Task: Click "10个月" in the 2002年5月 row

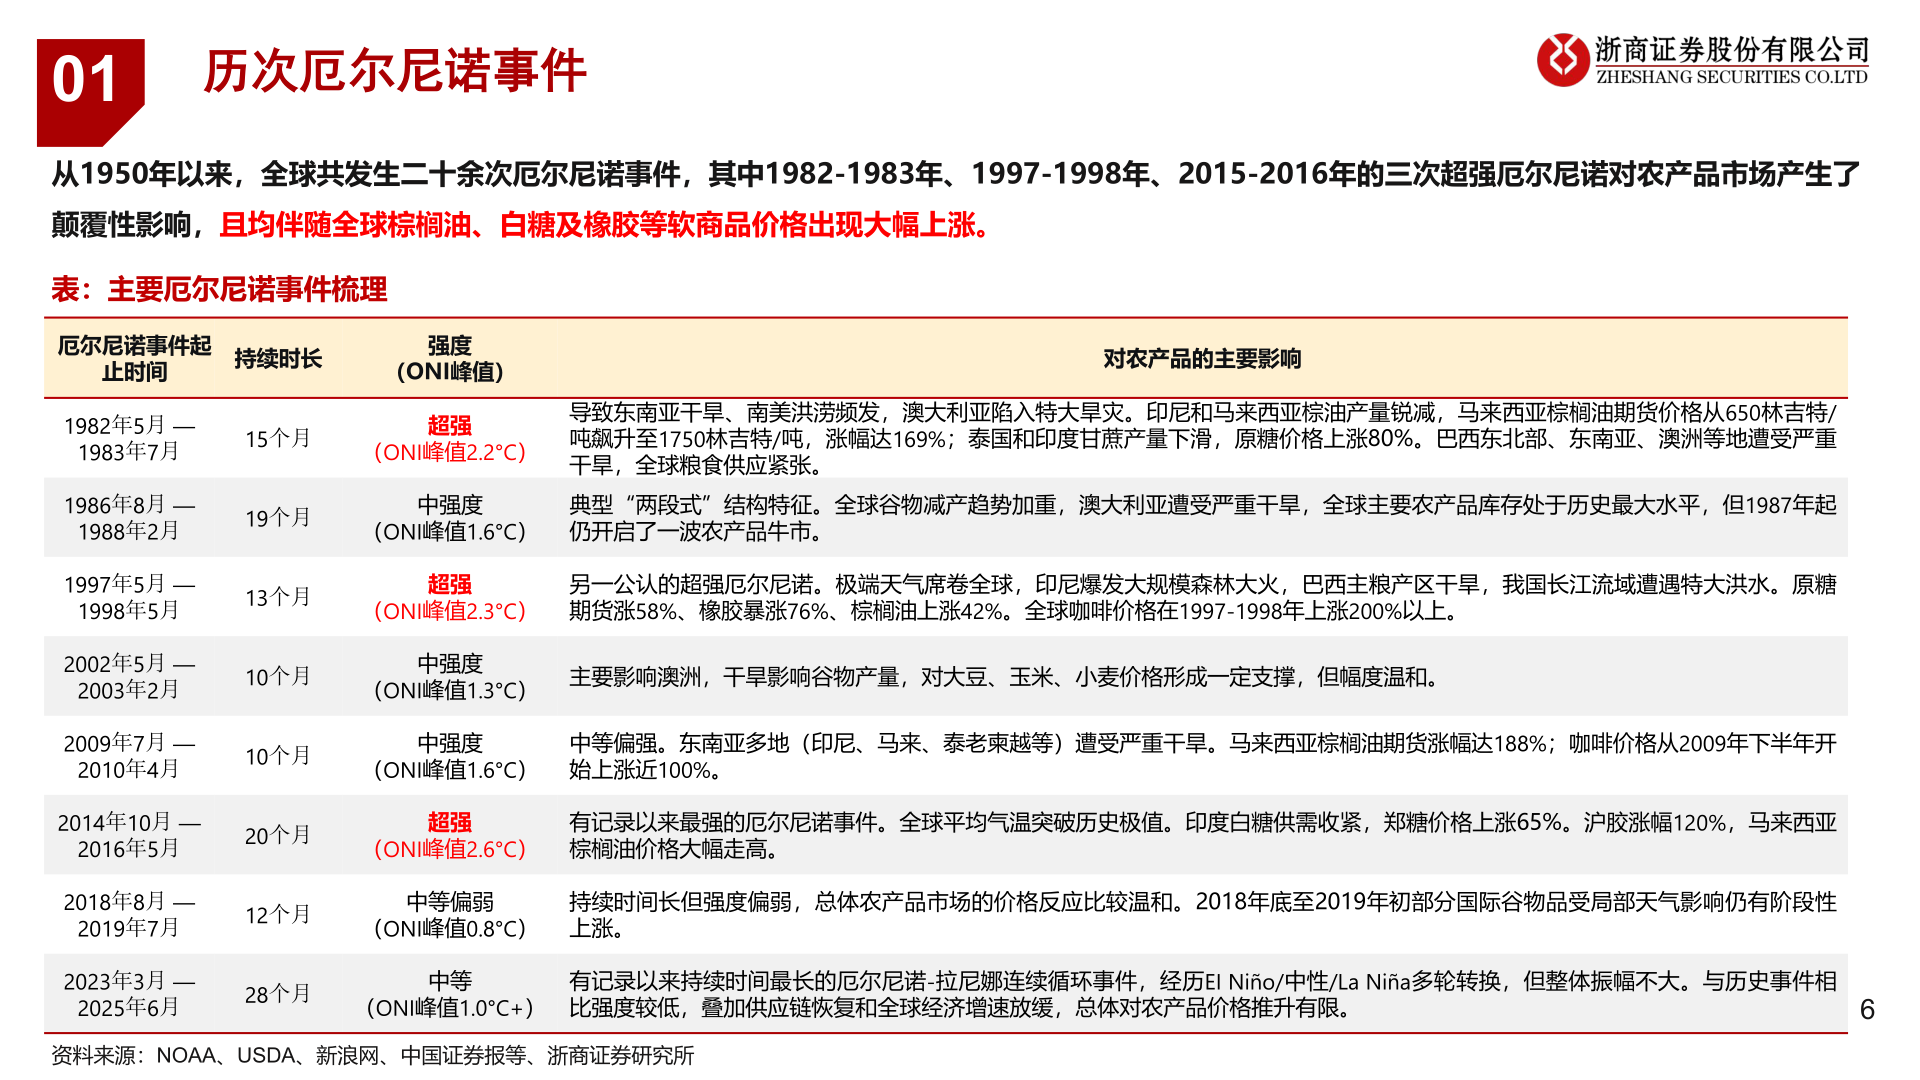Action: click(278, 677)
